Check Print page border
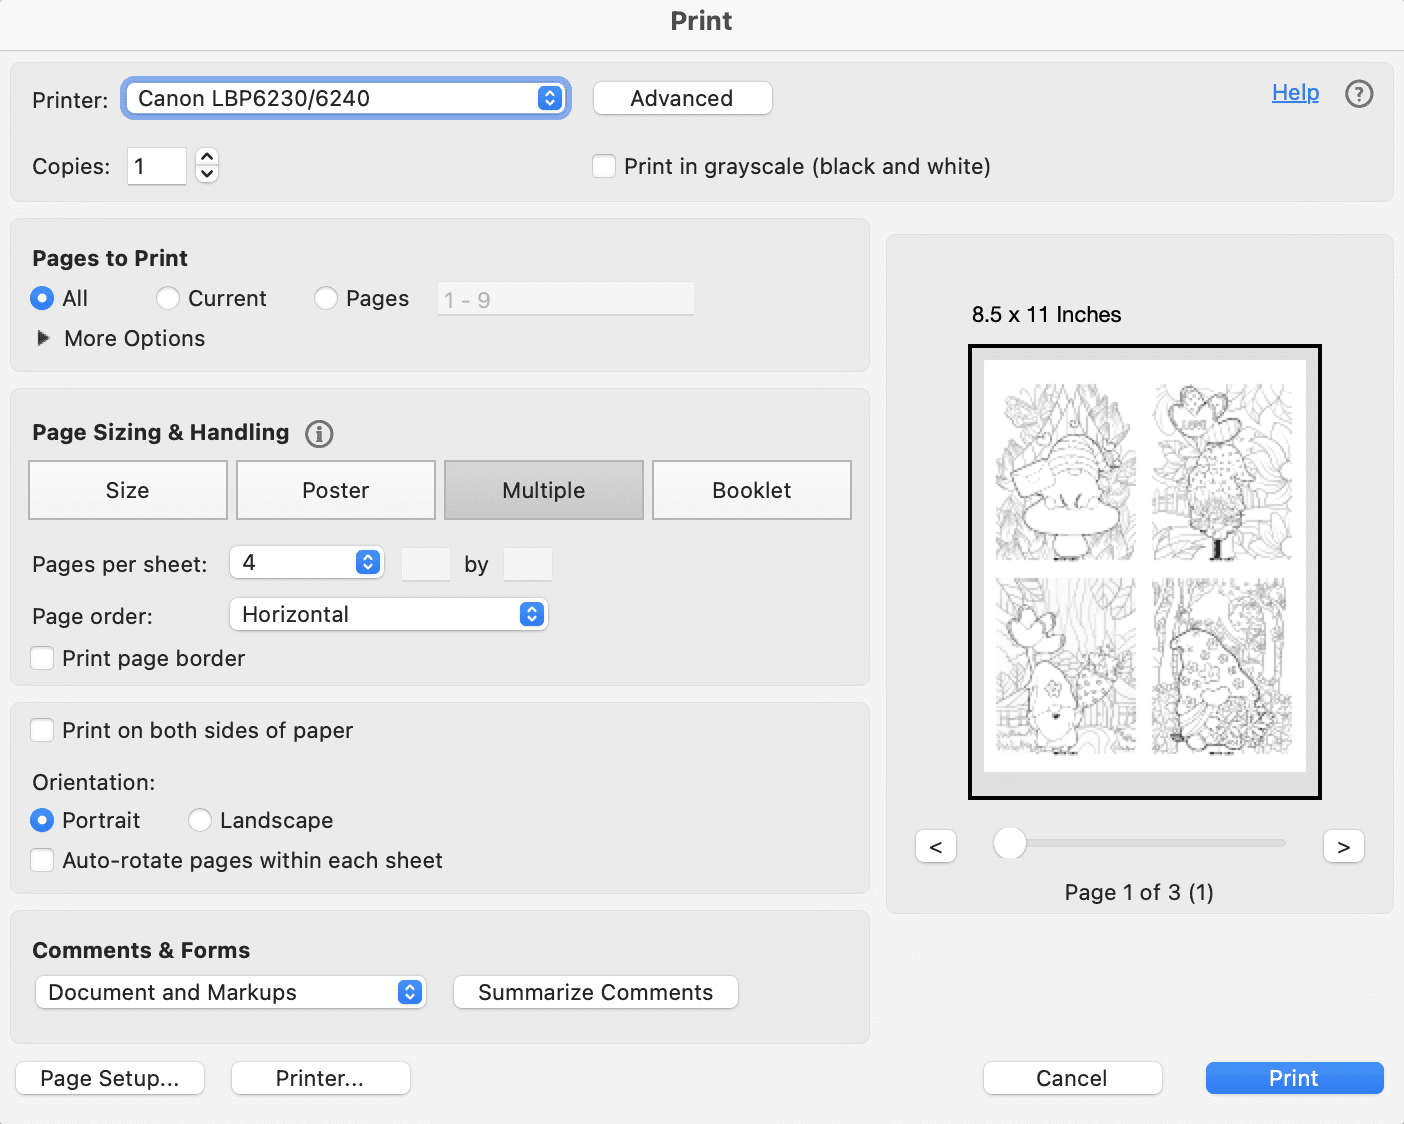Viewport: 1404px width, 1124px height. [x=42, y=658]
